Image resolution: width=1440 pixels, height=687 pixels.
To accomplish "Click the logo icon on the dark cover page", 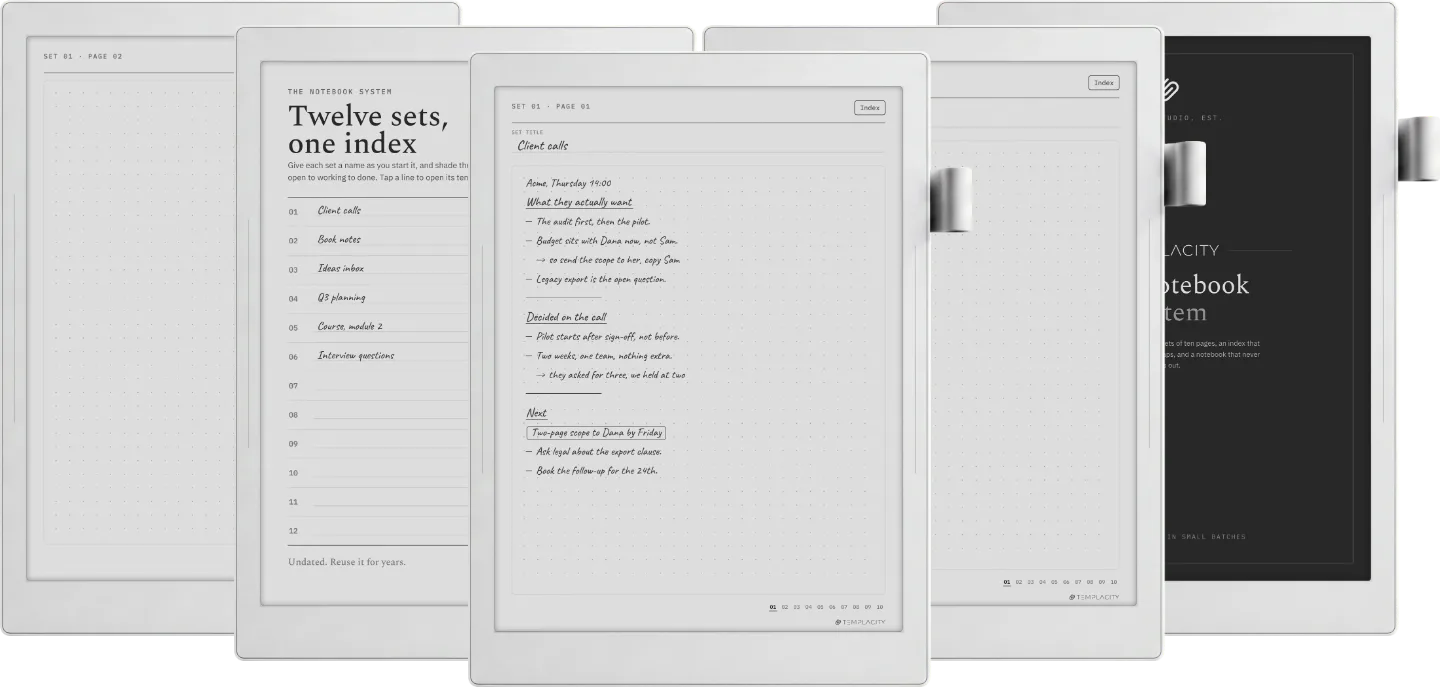I will tap(1172, 90).
